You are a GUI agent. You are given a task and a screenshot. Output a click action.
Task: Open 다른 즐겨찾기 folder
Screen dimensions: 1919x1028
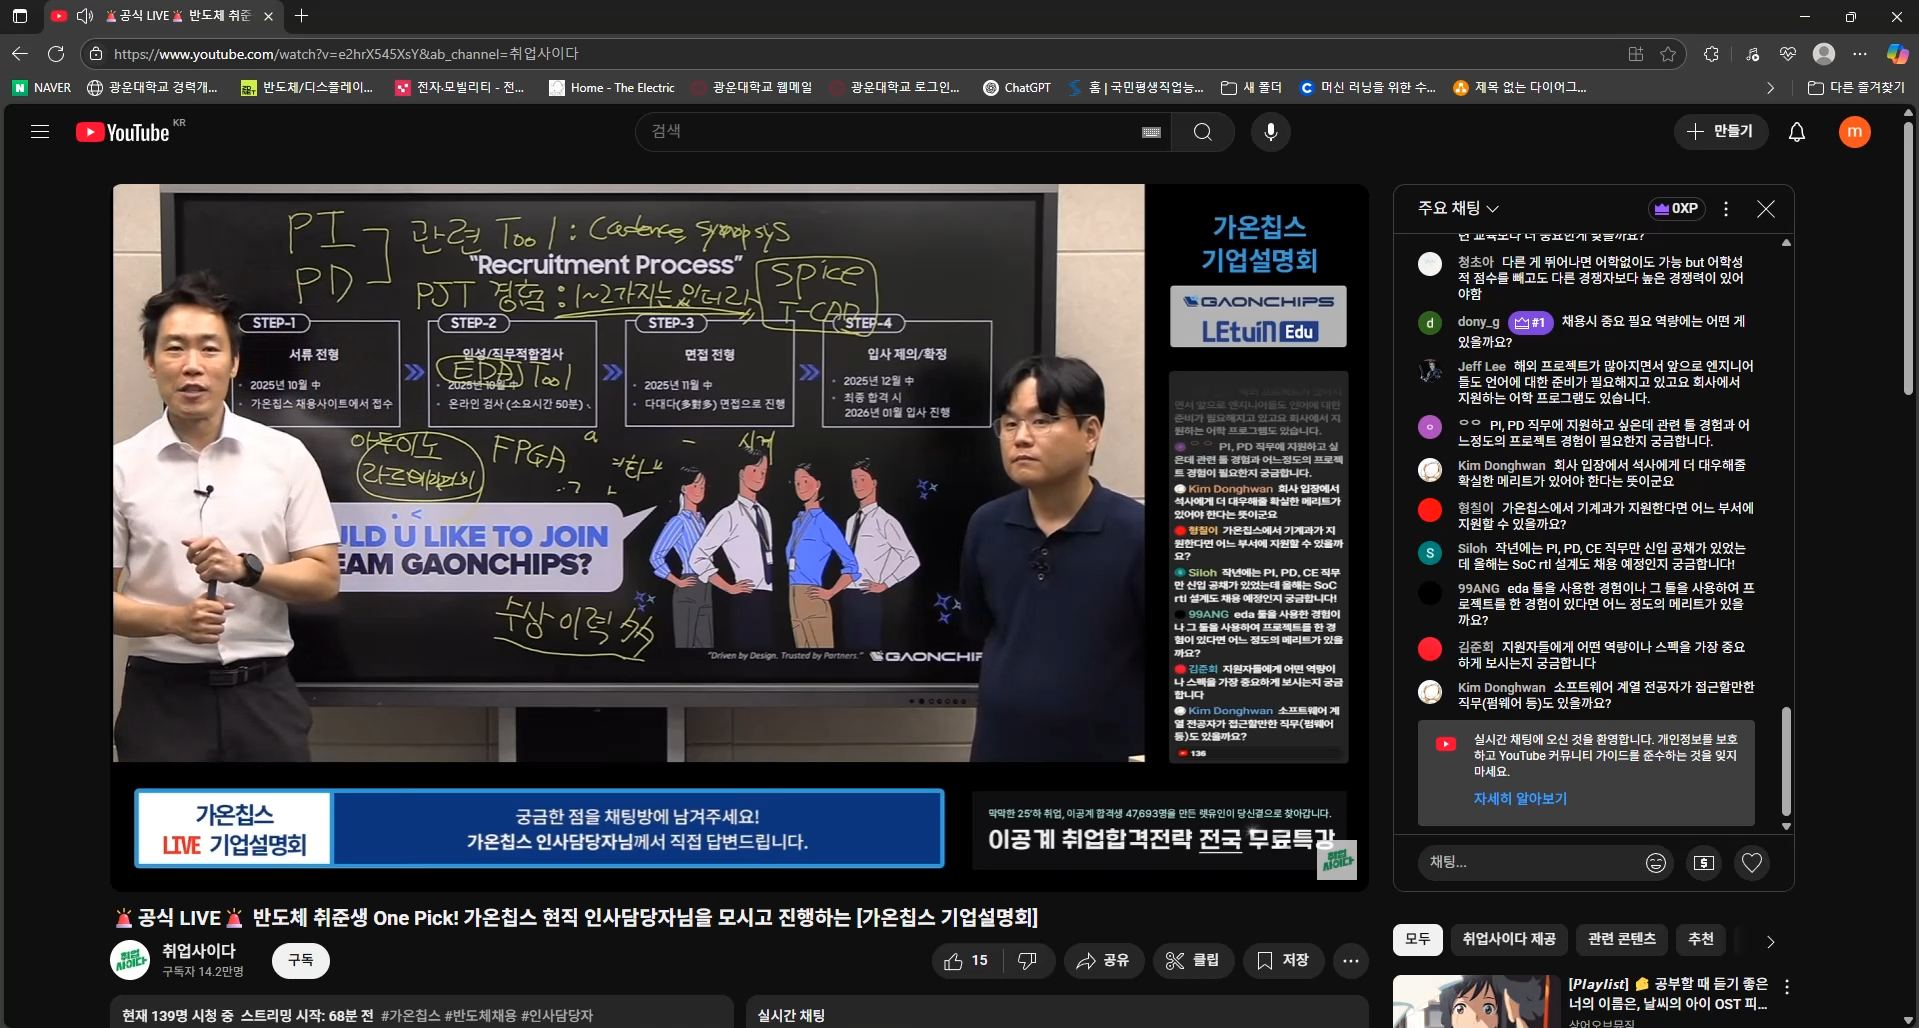(1856, 88)
